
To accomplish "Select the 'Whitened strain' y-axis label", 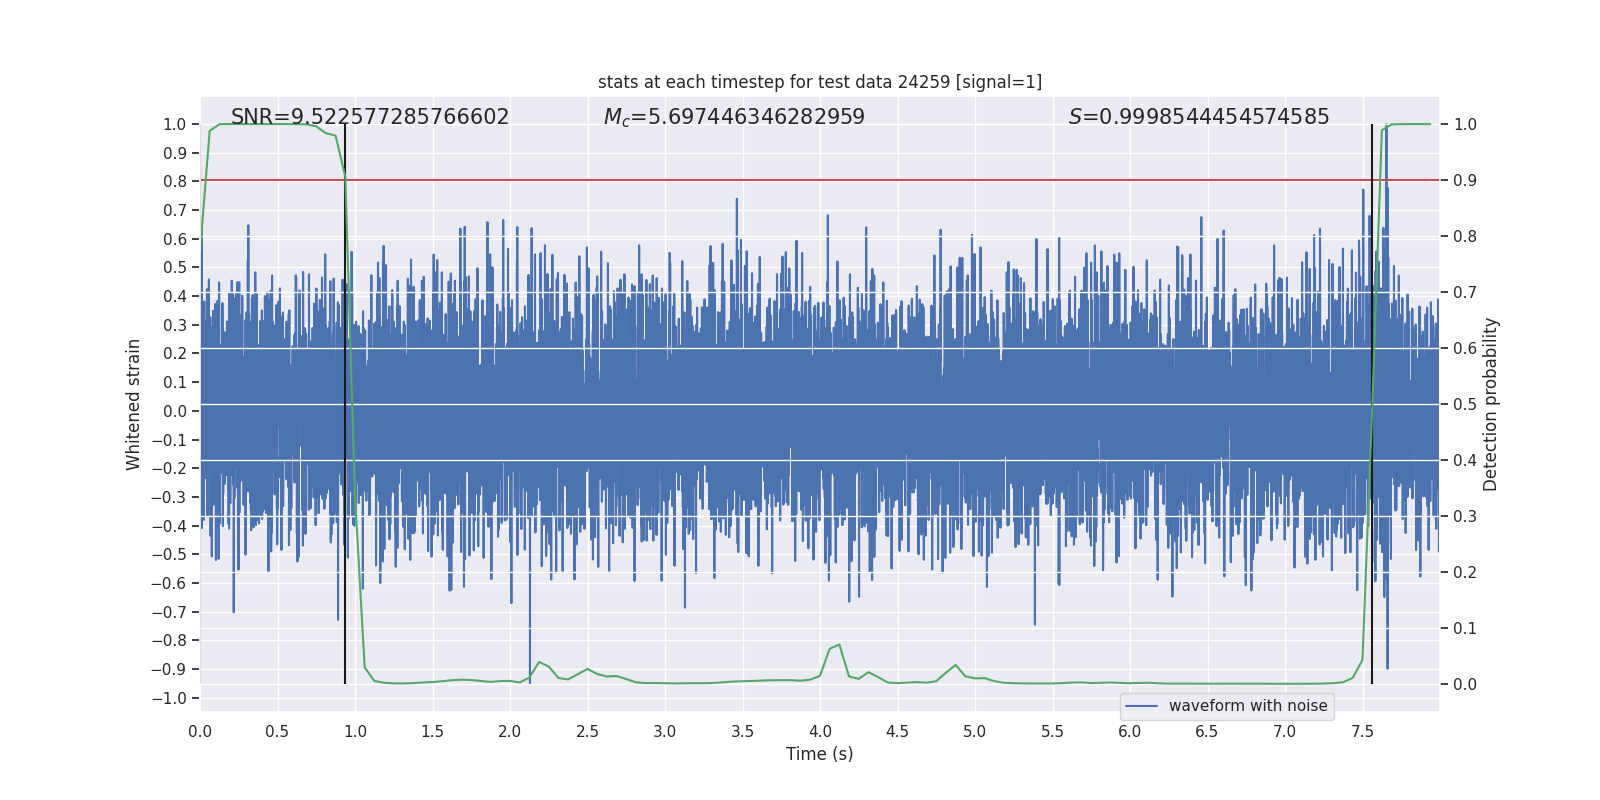I will coord(134,404).
